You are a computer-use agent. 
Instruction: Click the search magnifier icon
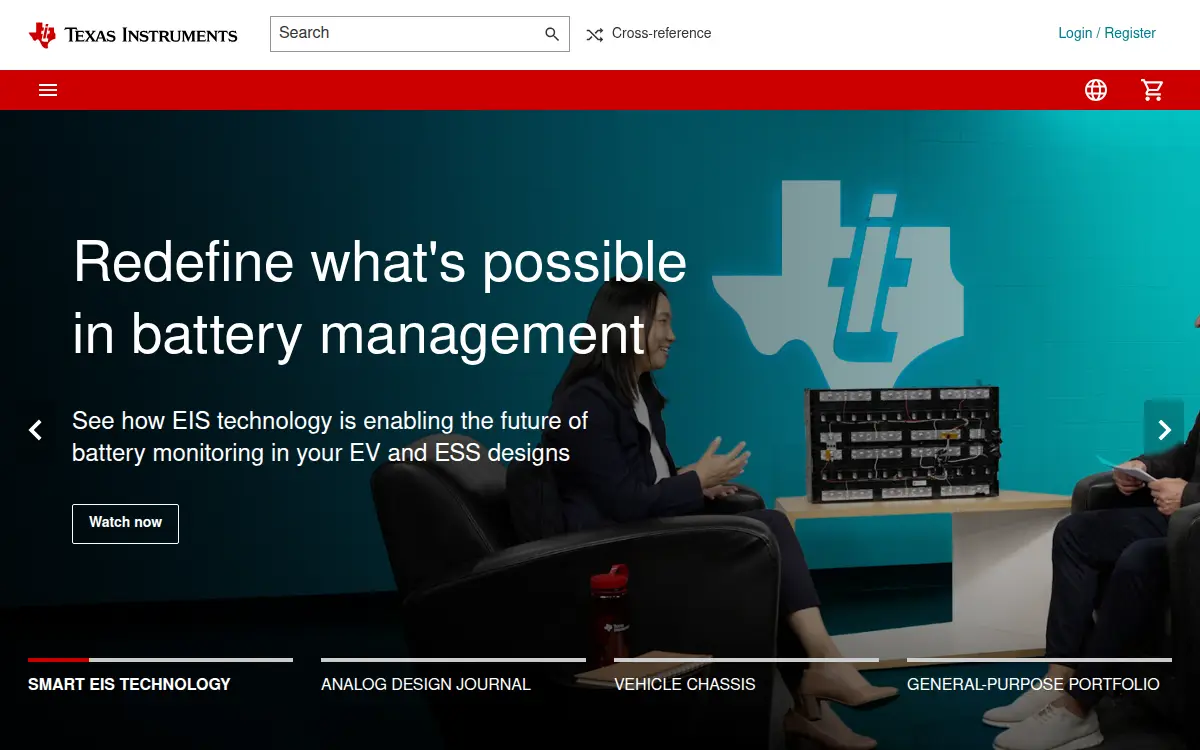coord(552,34)
